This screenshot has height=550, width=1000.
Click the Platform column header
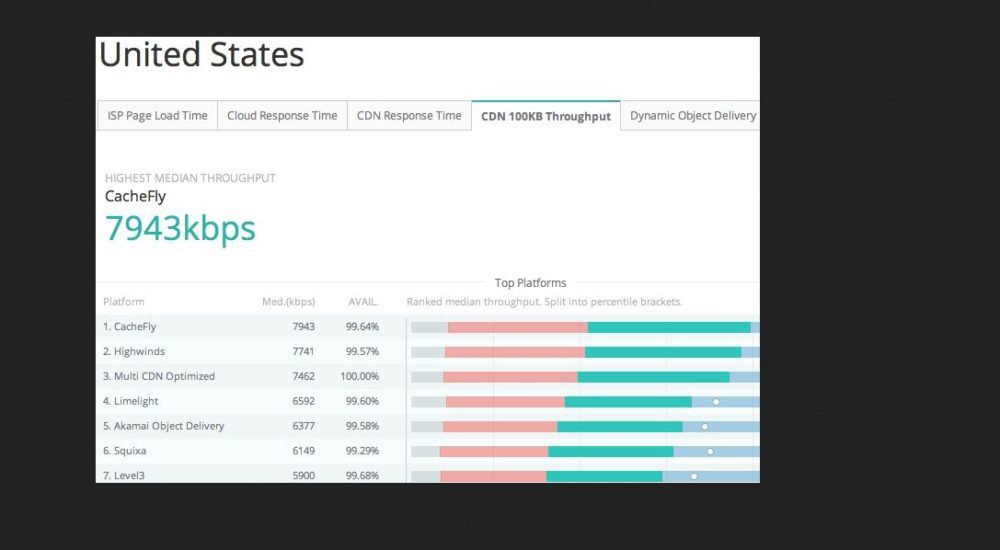[x=124, y=302]
